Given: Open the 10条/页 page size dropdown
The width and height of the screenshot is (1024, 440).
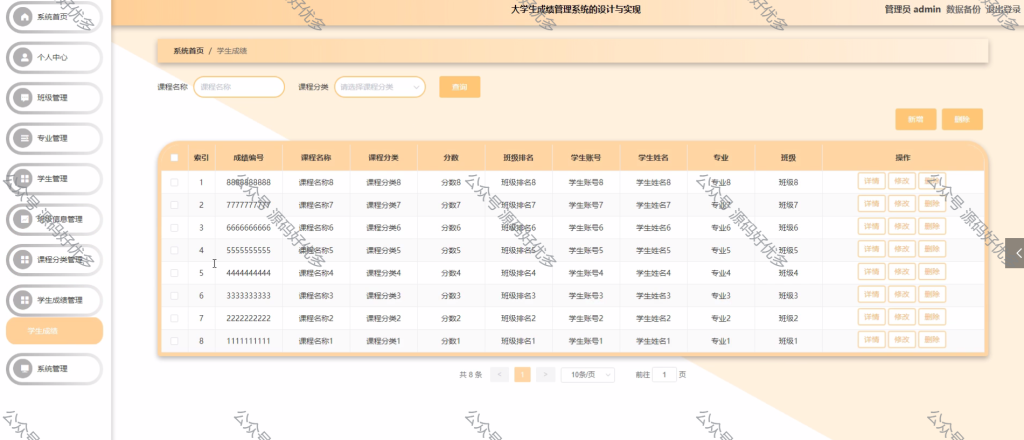Looking at the screenshot, I should click(x=588, y=375).
